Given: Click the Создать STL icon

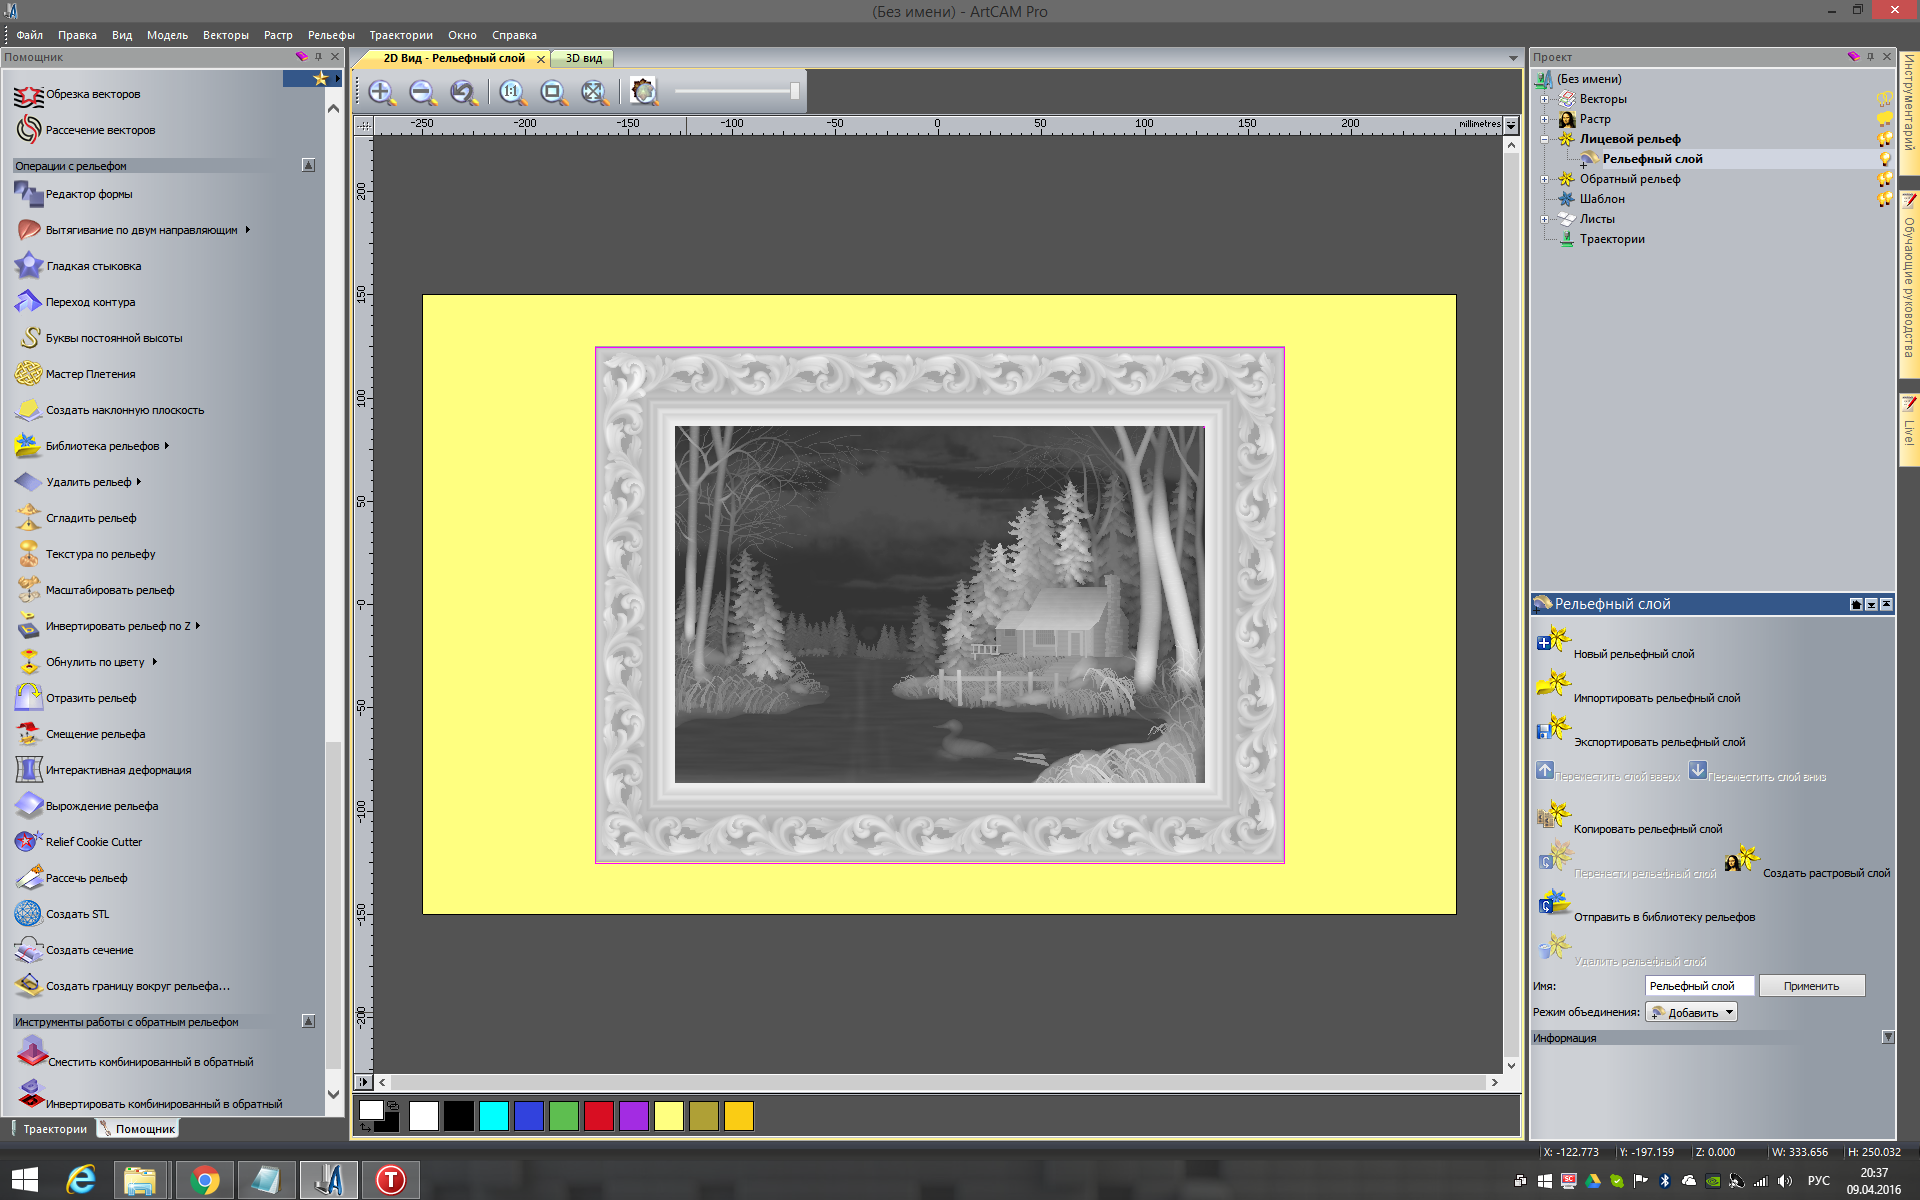Looking at the screenshot, I should click(28, 913).
